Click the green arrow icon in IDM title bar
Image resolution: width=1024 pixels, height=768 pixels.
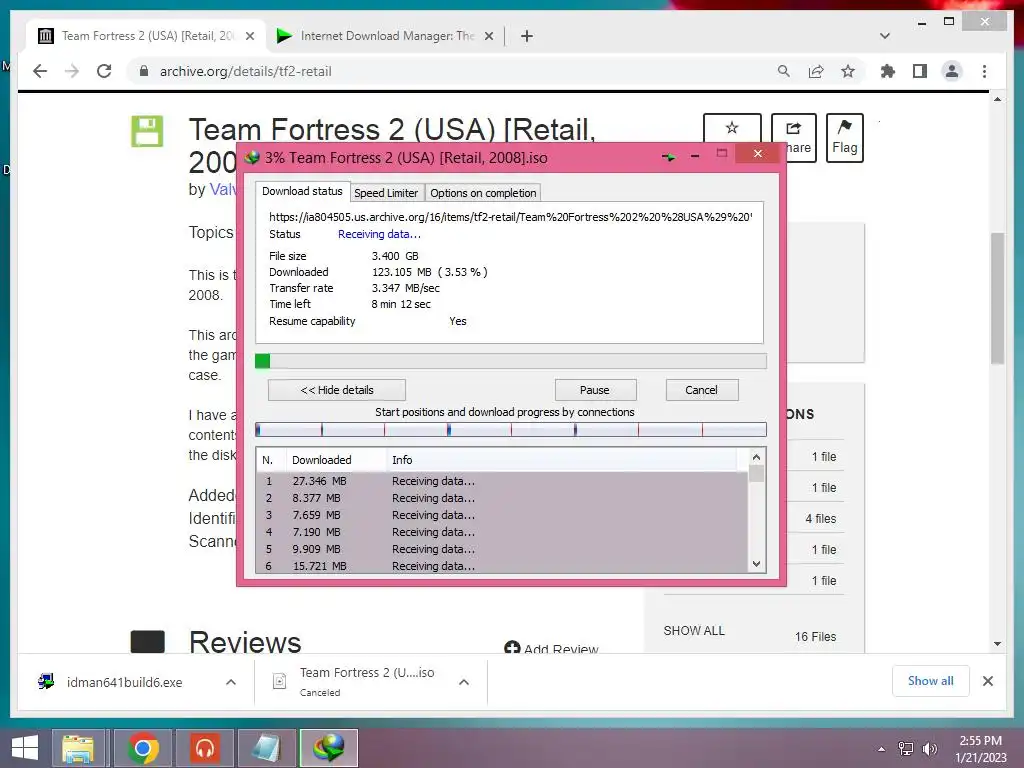(668, 157)
